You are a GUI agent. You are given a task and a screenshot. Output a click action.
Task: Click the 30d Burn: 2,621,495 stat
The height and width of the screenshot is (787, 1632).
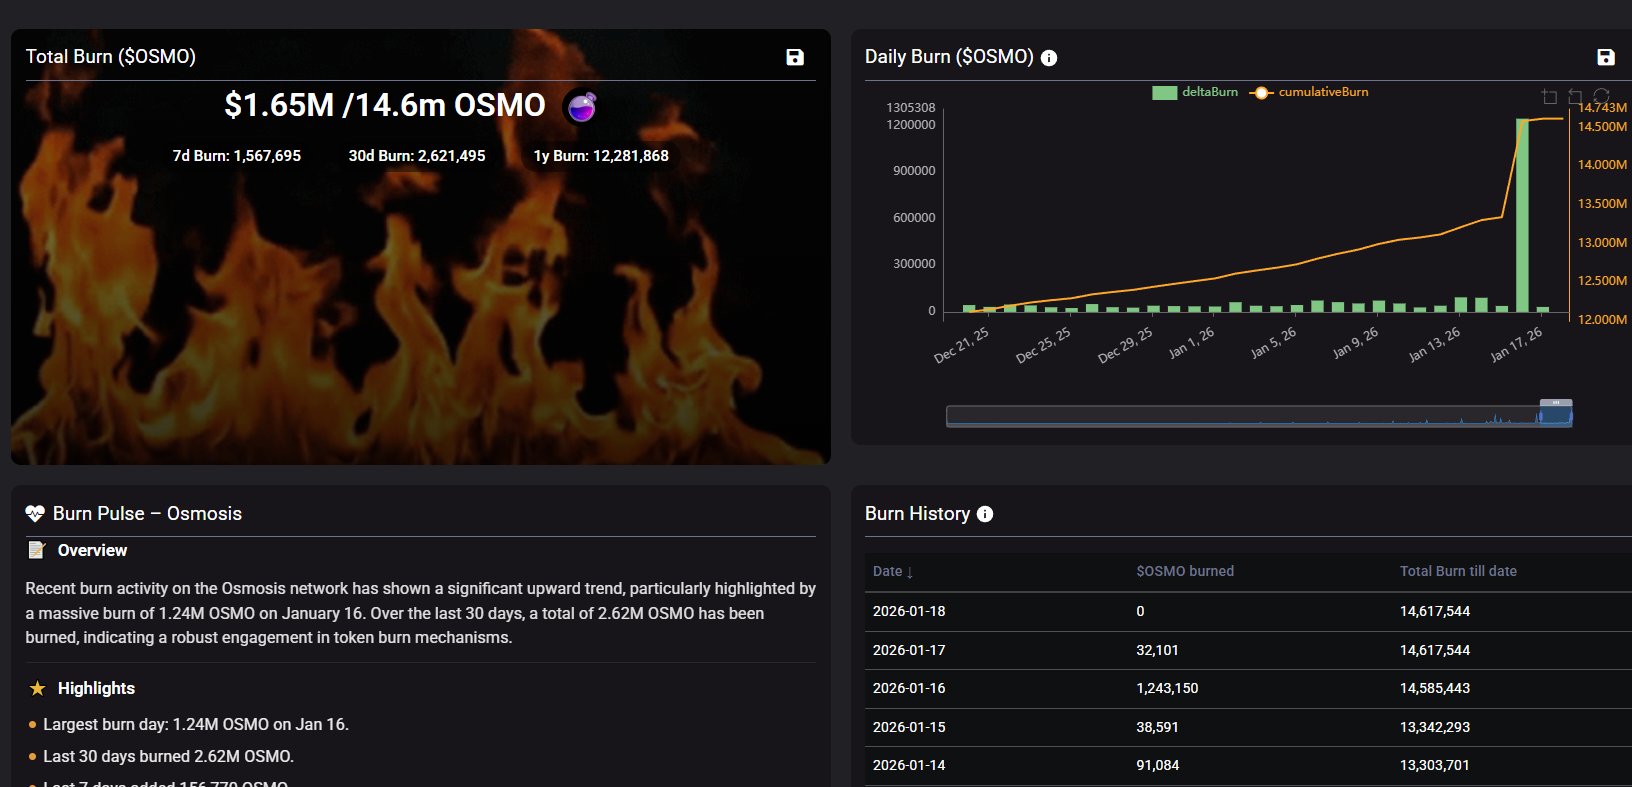(417, 156)
